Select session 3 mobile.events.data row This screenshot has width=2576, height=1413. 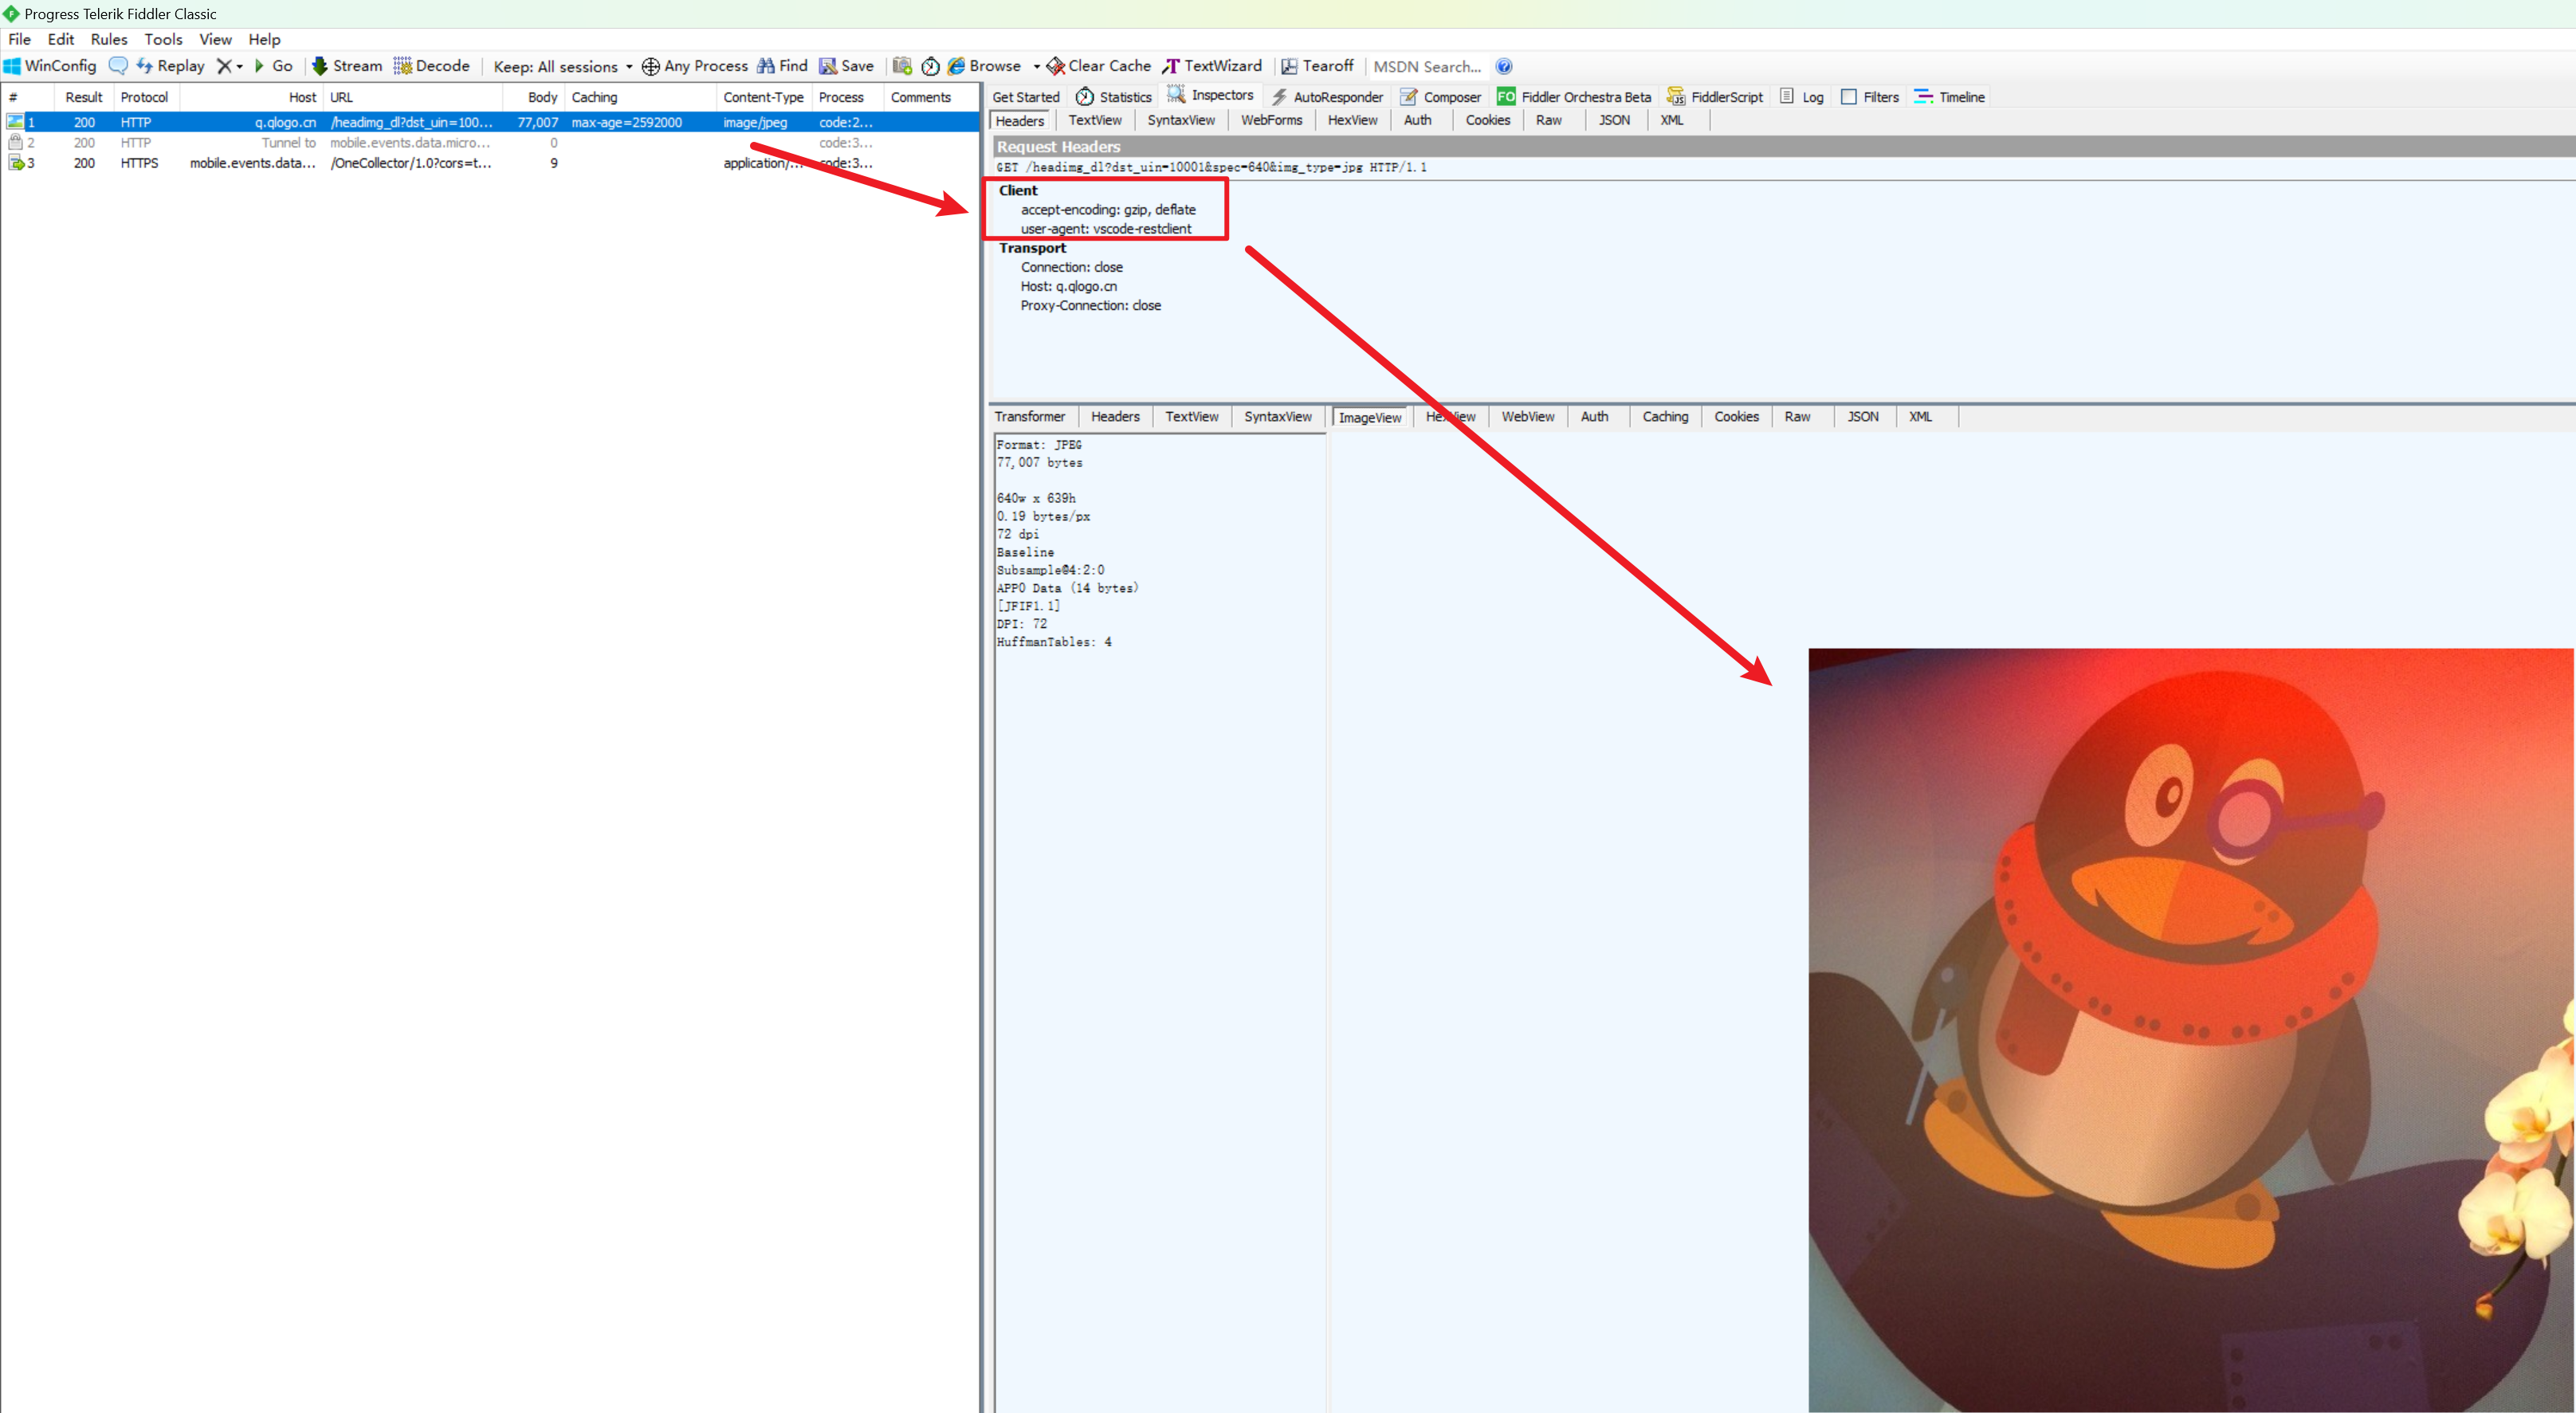(490, 163)
